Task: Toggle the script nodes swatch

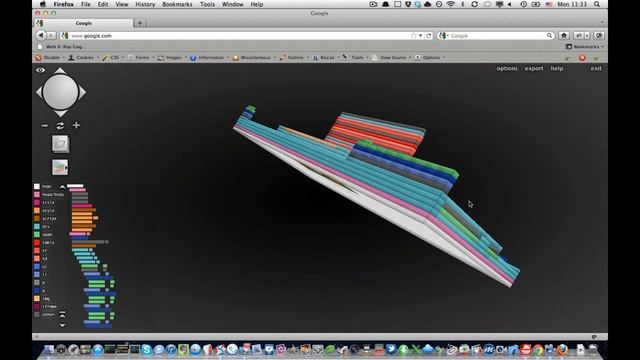Action: pos(37,218)
